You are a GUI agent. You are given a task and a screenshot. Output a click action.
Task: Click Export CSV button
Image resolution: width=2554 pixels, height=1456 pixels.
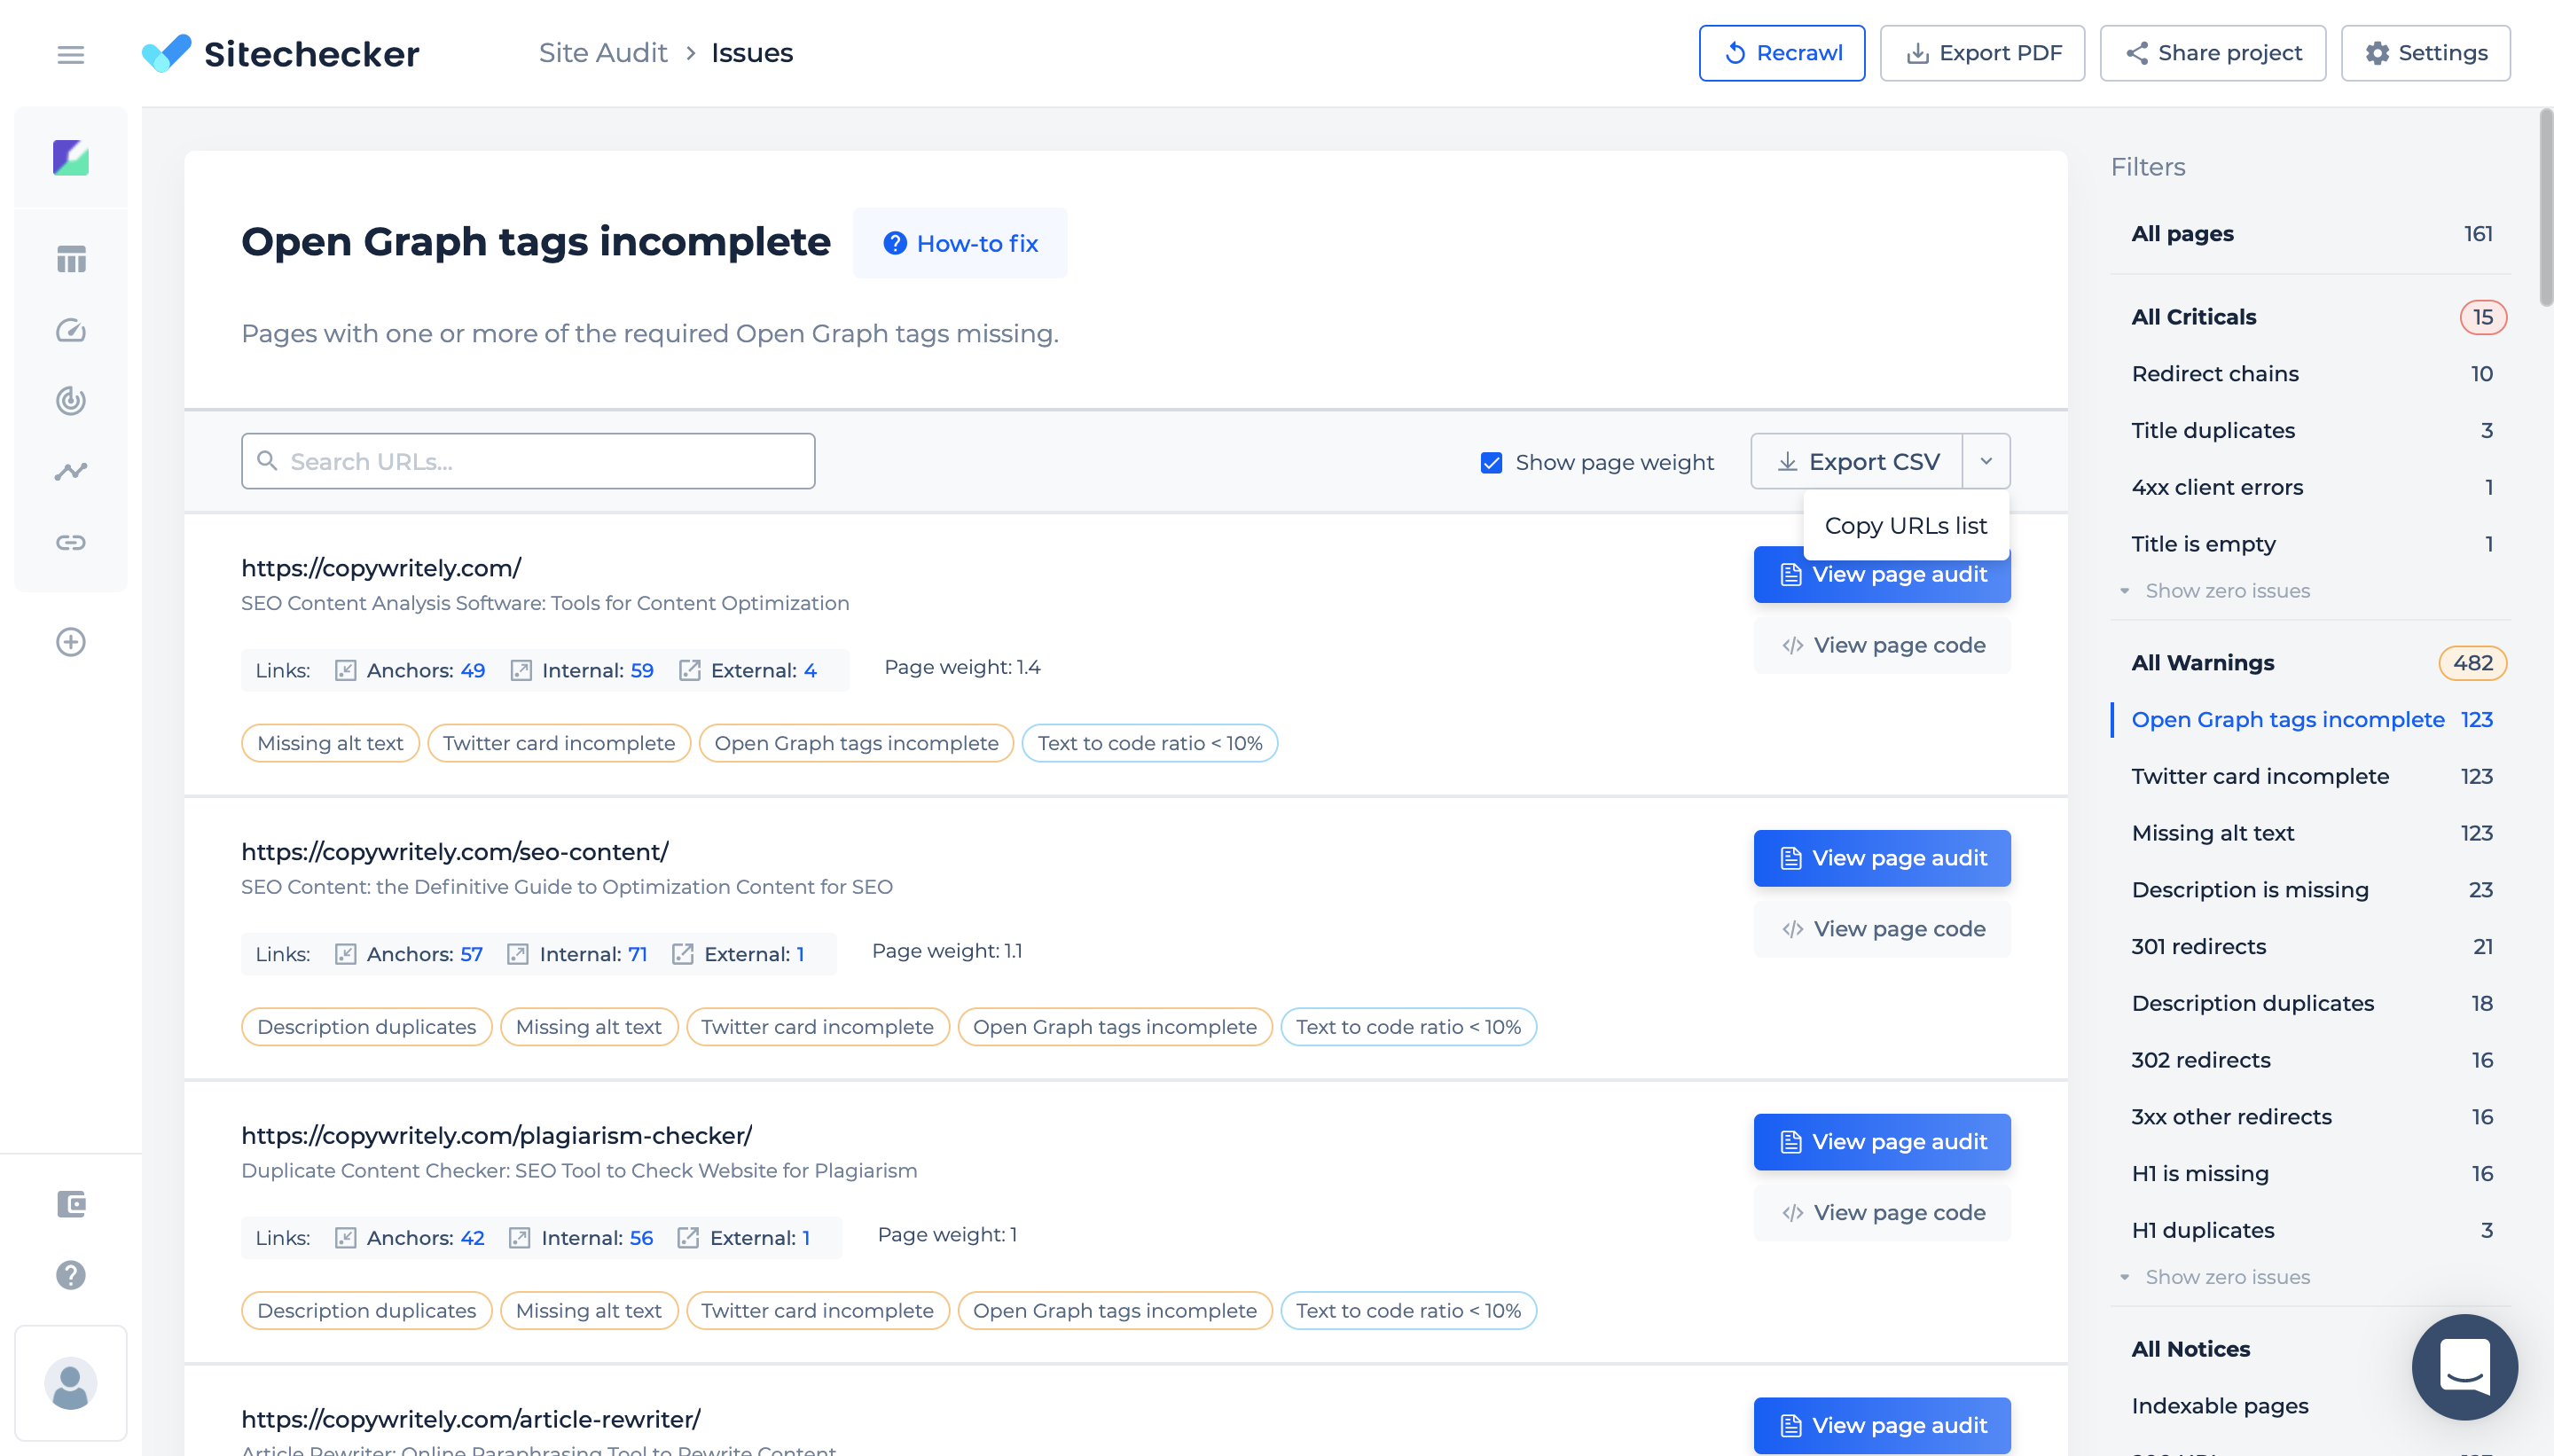coord(1857,461)
